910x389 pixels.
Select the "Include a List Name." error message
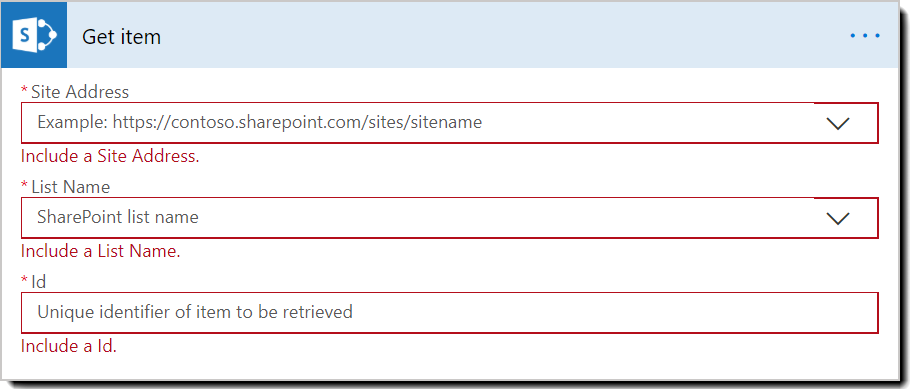(100, 251)
